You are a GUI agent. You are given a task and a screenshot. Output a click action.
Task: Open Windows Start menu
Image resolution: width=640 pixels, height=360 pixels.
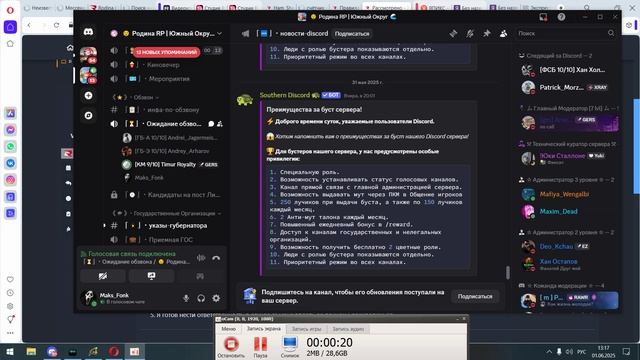point(10,351)
